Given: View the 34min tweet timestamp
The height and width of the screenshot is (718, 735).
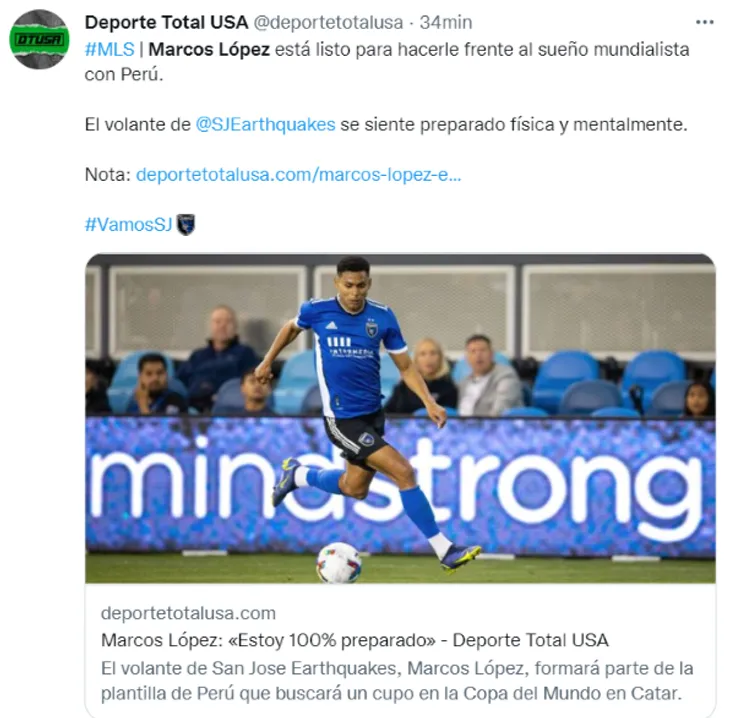Looking at the screenshot, I should tap(446, 22).
